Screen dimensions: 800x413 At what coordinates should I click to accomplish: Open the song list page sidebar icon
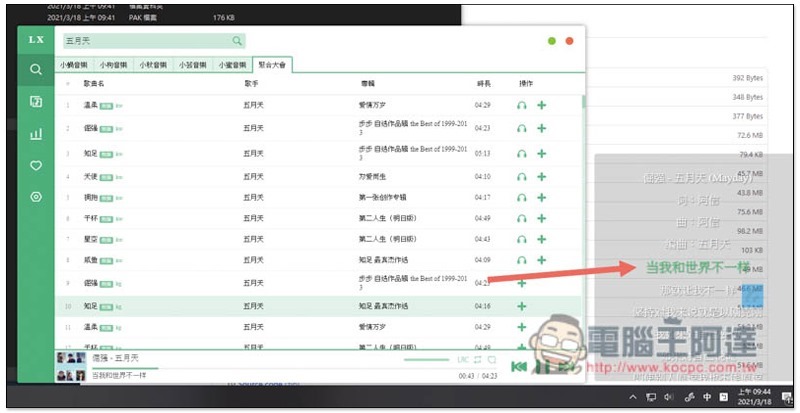coord(36,102)
